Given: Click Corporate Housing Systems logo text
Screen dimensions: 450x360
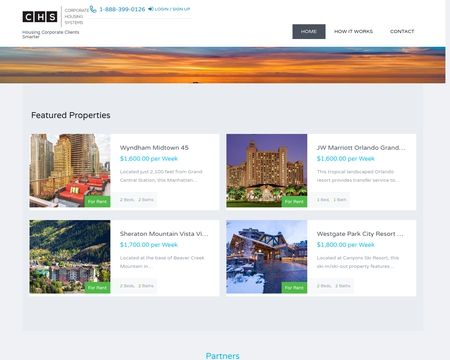Looking at the screenshot, I should tap(76, 16).
